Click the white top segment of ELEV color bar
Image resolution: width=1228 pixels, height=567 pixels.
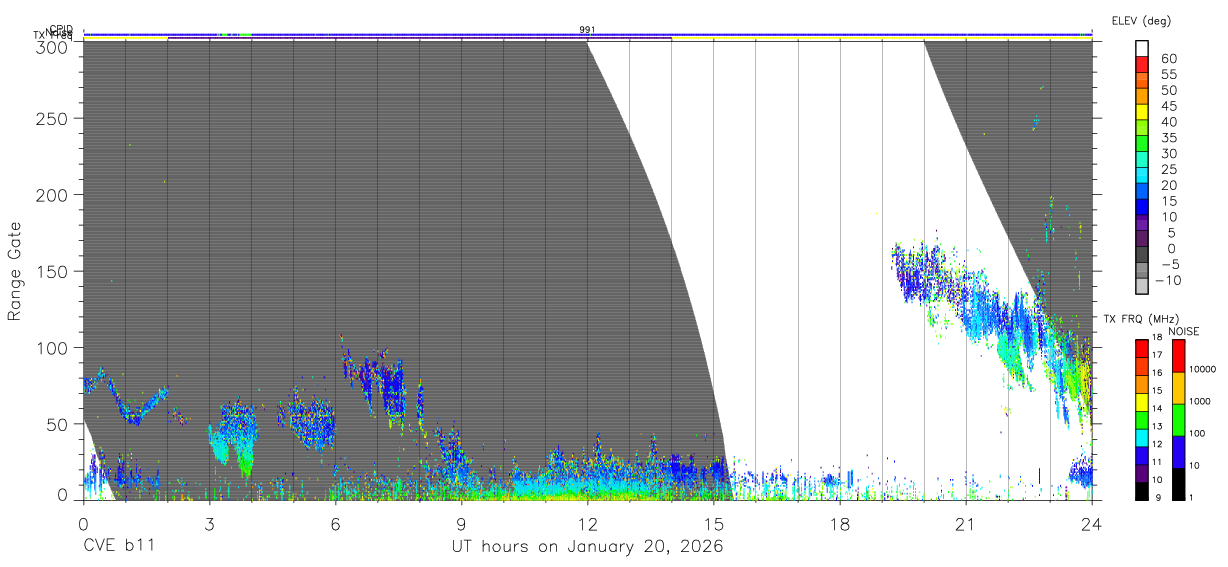point(1142,46)
